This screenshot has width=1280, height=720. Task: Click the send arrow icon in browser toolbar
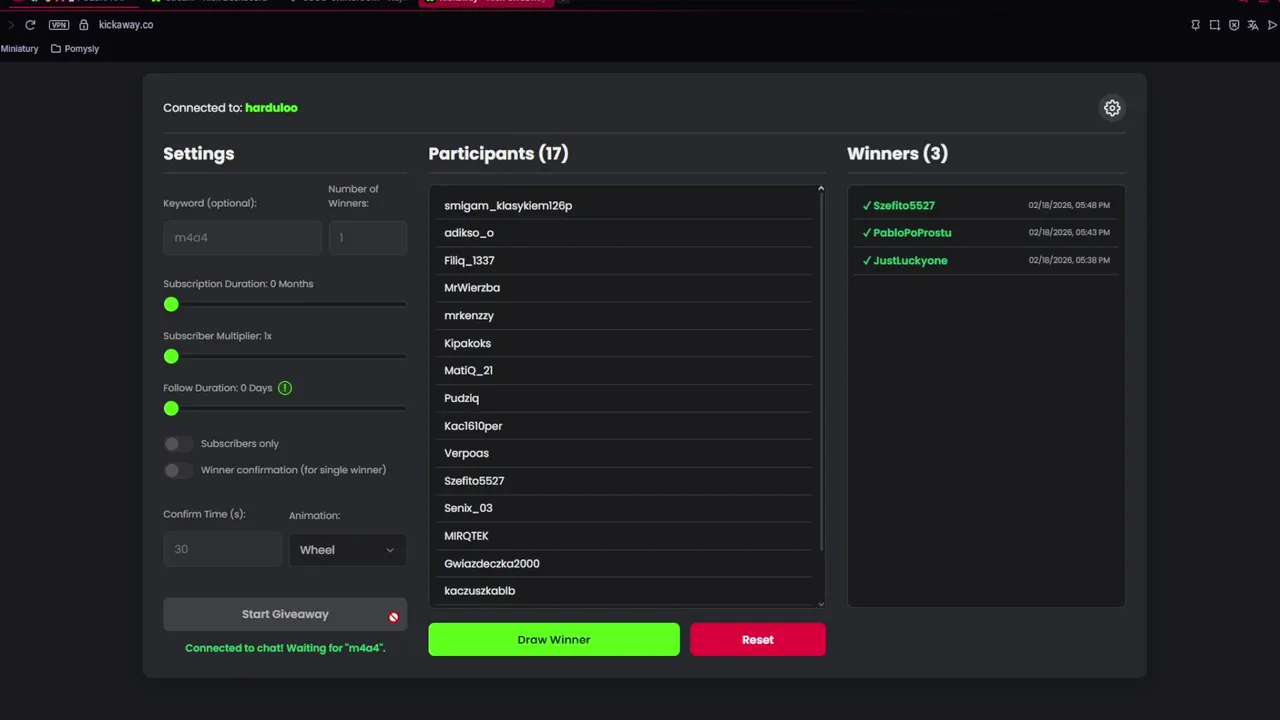(x=1273, y=25)
